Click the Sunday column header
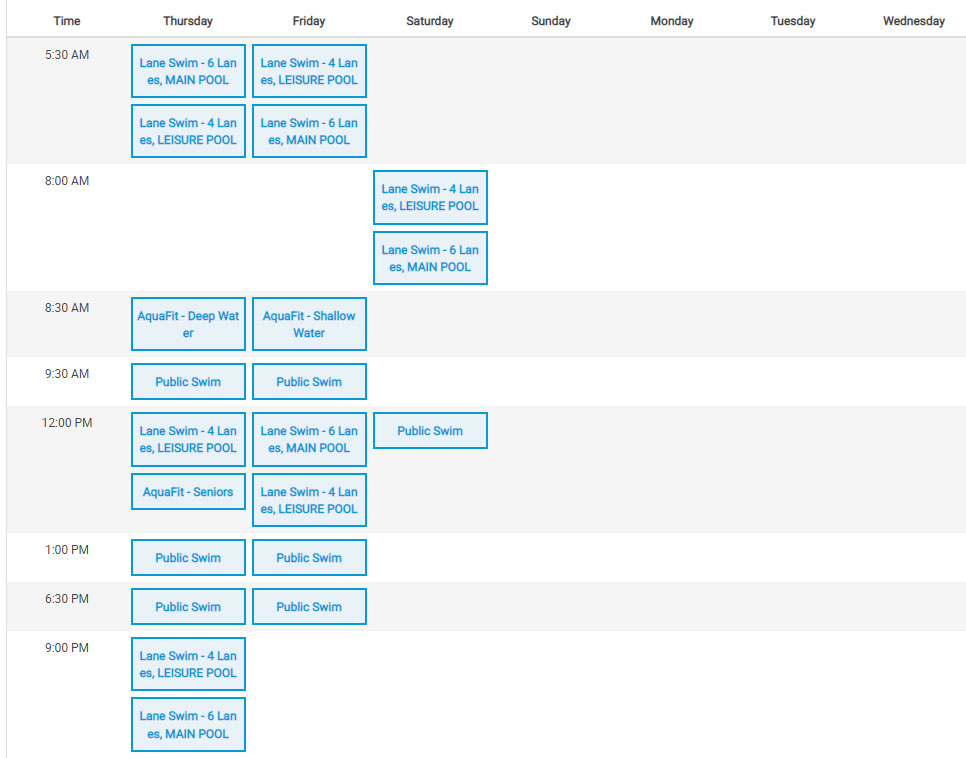The height and width of the screenshot is (758, 966). click(x=551, y=21)
